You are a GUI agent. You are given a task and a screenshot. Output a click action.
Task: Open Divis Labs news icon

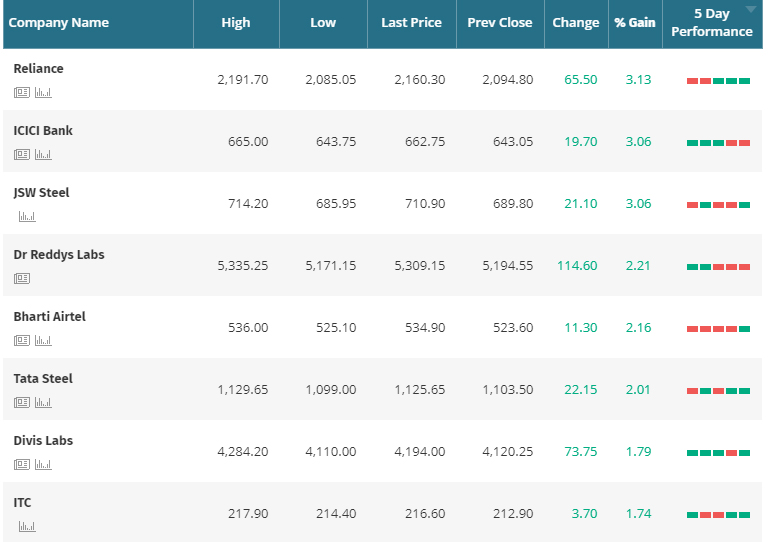(22, 464)
